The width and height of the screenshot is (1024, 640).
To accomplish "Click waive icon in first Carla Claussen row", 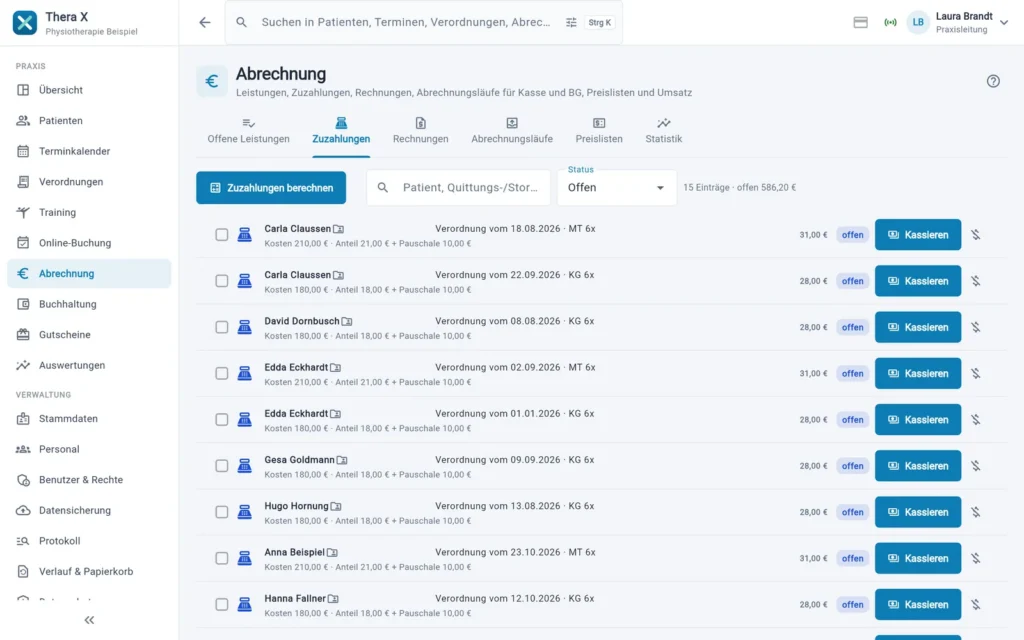I will coord(976,234).
